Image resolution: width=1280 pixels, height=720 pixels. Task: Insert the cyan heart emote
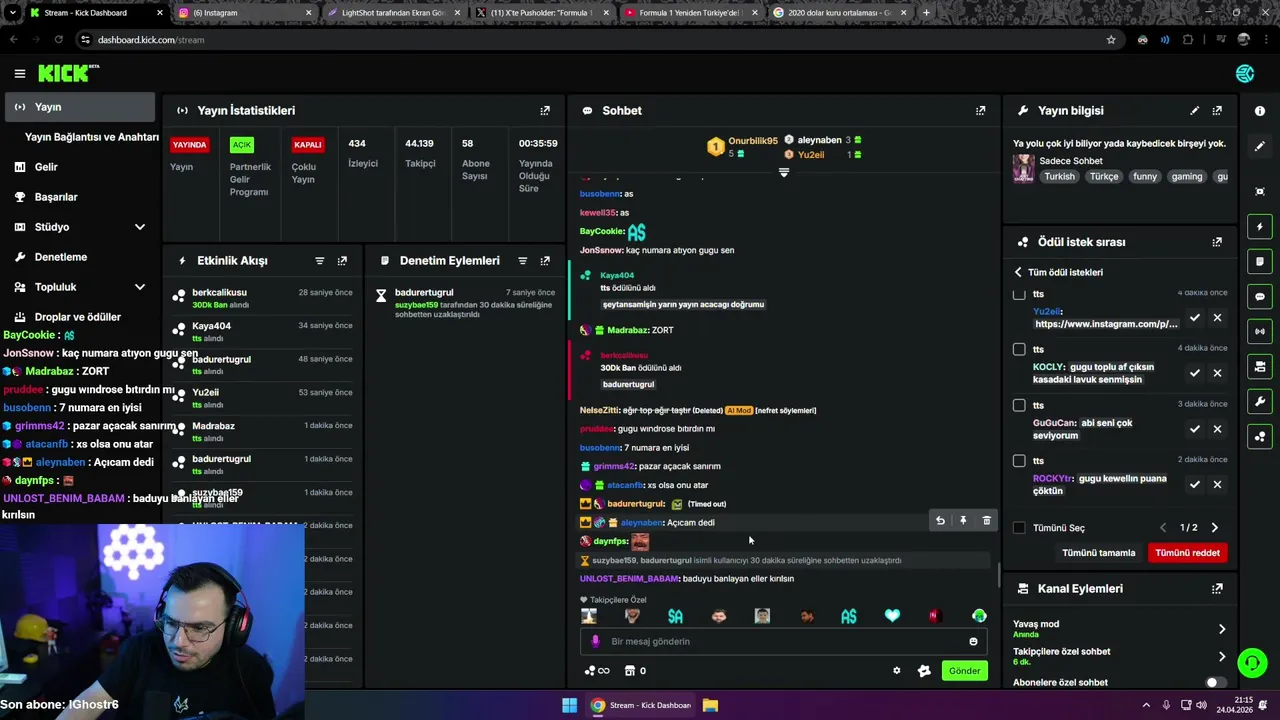coord(892,616)
